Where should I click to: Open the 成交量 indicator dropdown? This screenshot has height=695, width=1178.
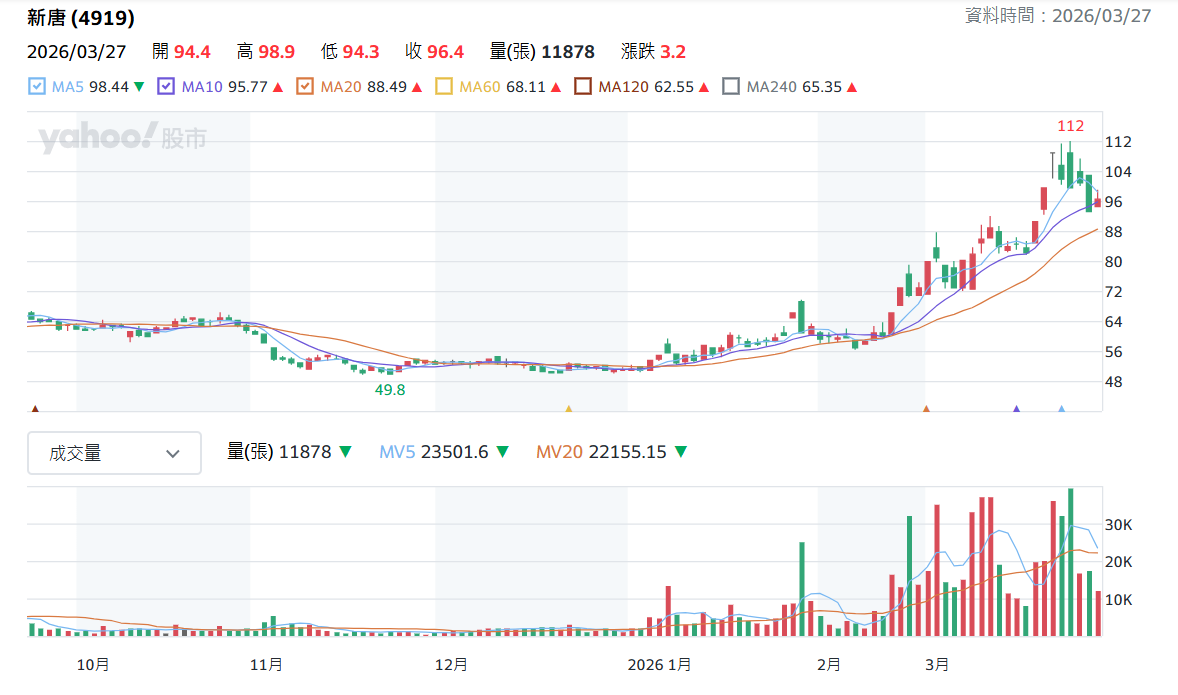(x=114, y=453)
